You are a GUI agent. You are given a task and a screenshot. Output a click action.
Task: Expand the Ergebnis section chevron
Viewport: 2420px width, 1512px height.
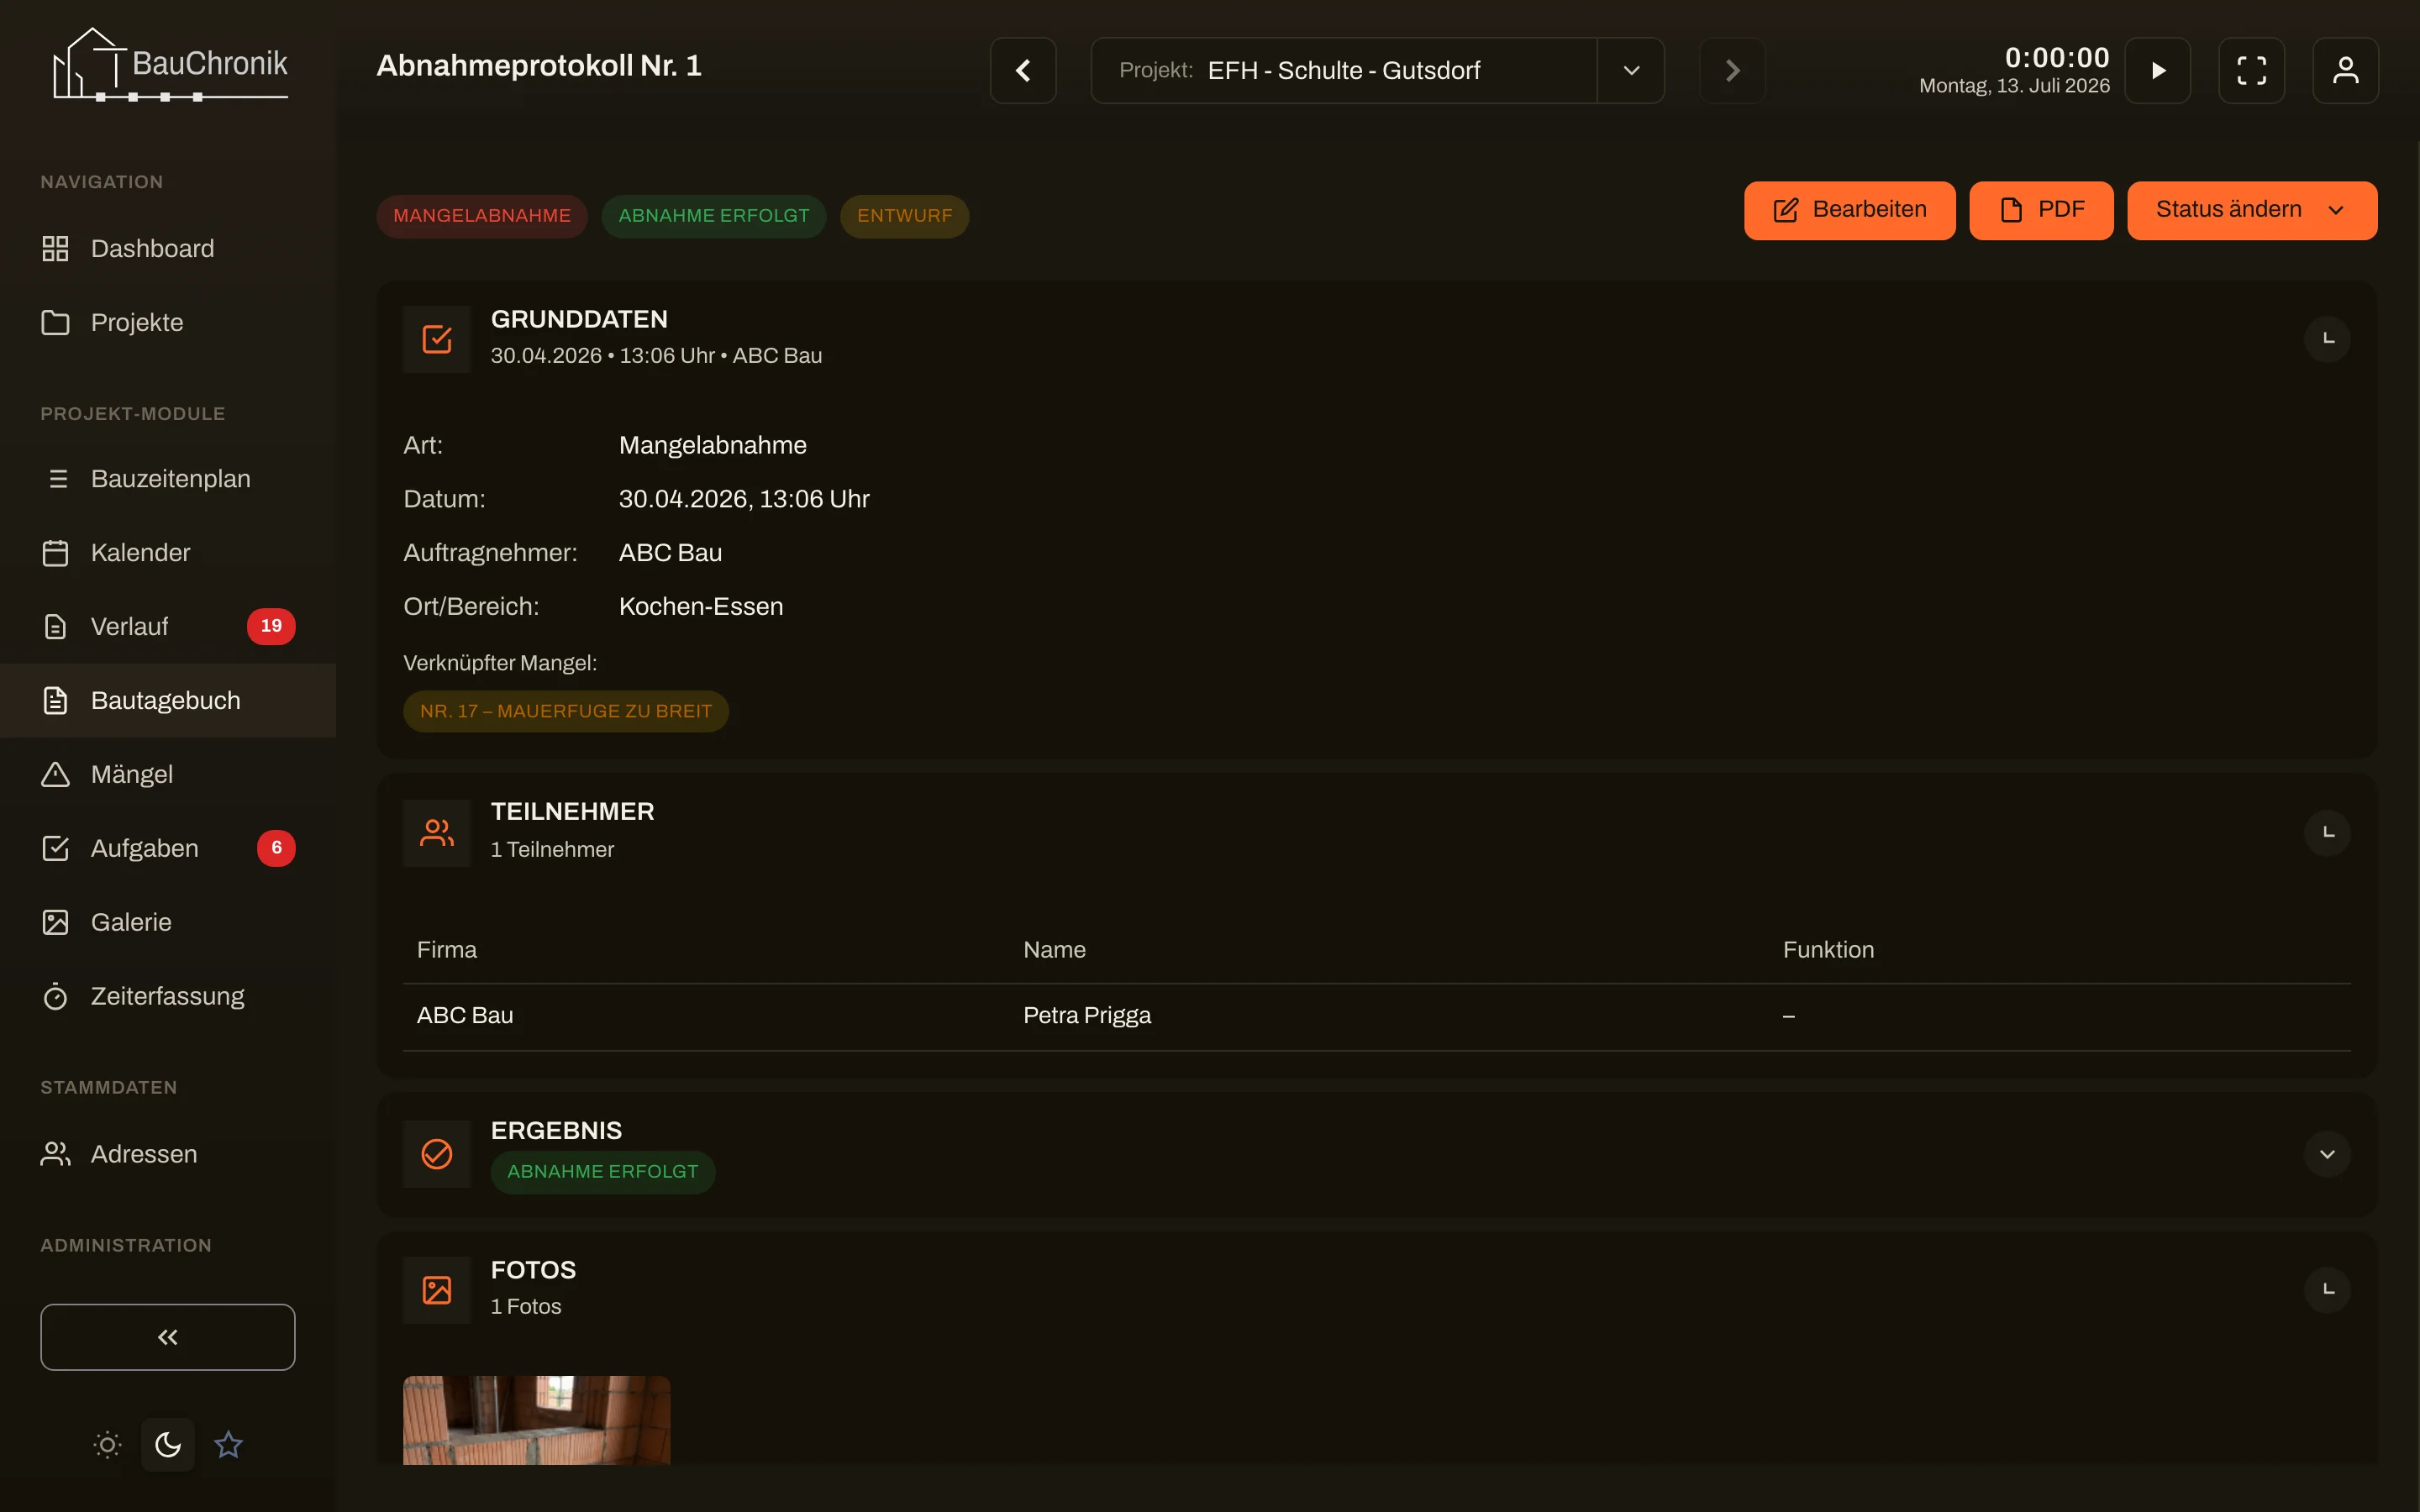(x=2327, y=1154)
